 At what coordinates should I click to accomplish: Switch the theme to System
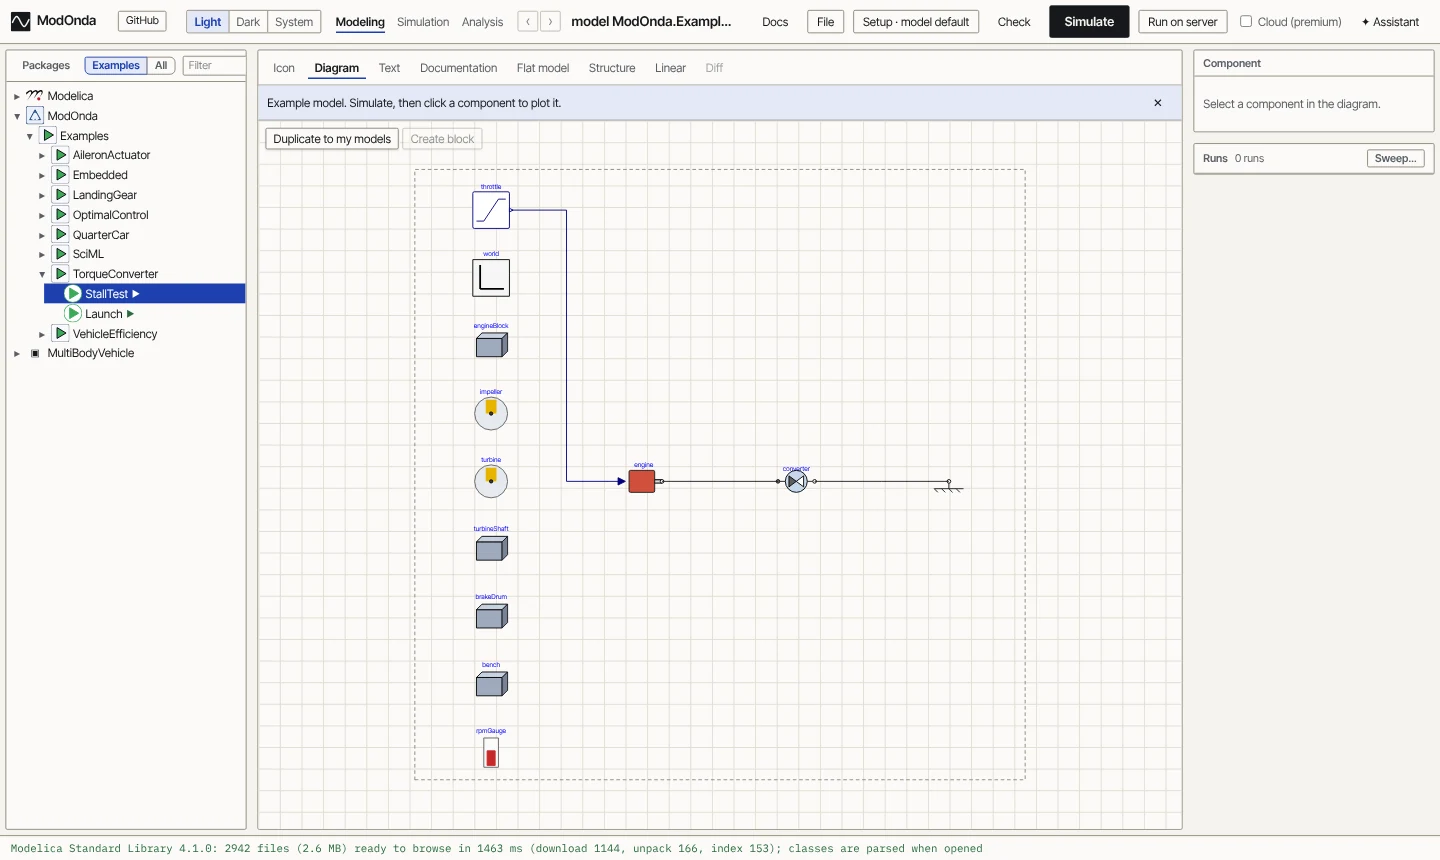pos(294,22)
